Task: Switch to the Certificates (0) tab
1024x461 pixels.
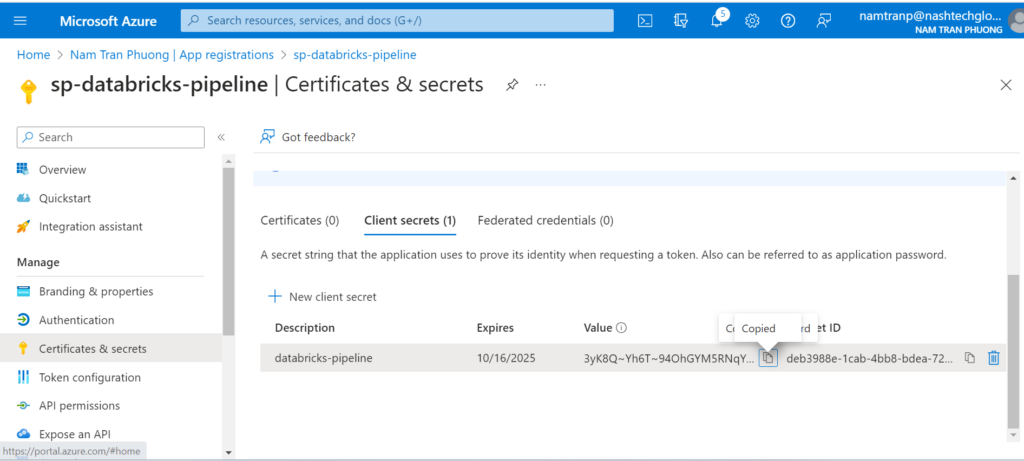Action: pos(299,220)
